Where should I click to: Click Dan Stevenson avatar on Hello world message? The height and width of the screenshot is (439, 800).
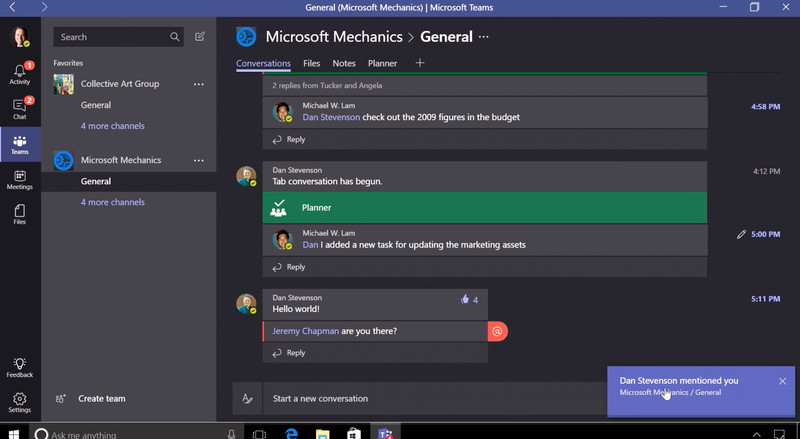coord(246,303)
